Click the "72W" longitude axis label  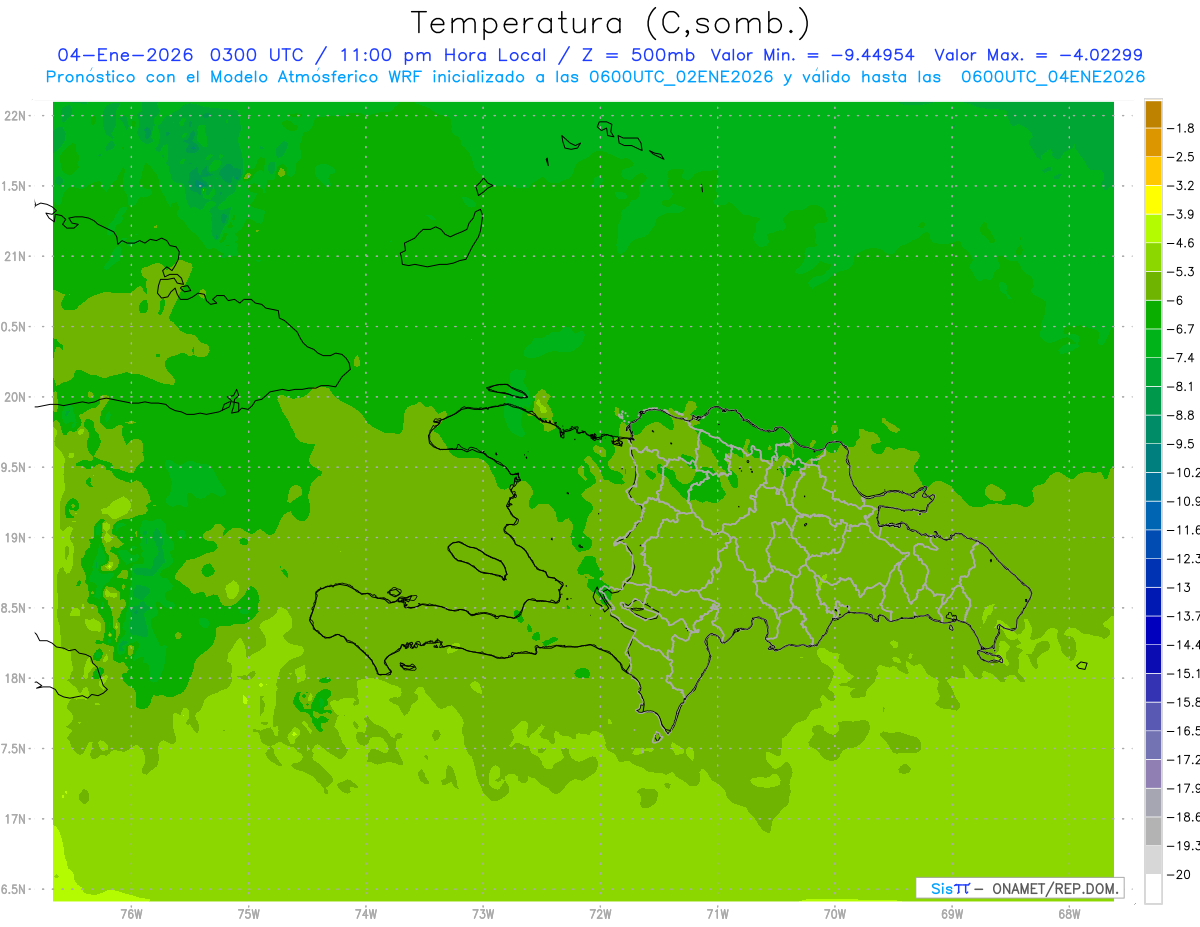click(x=600, y=914)
